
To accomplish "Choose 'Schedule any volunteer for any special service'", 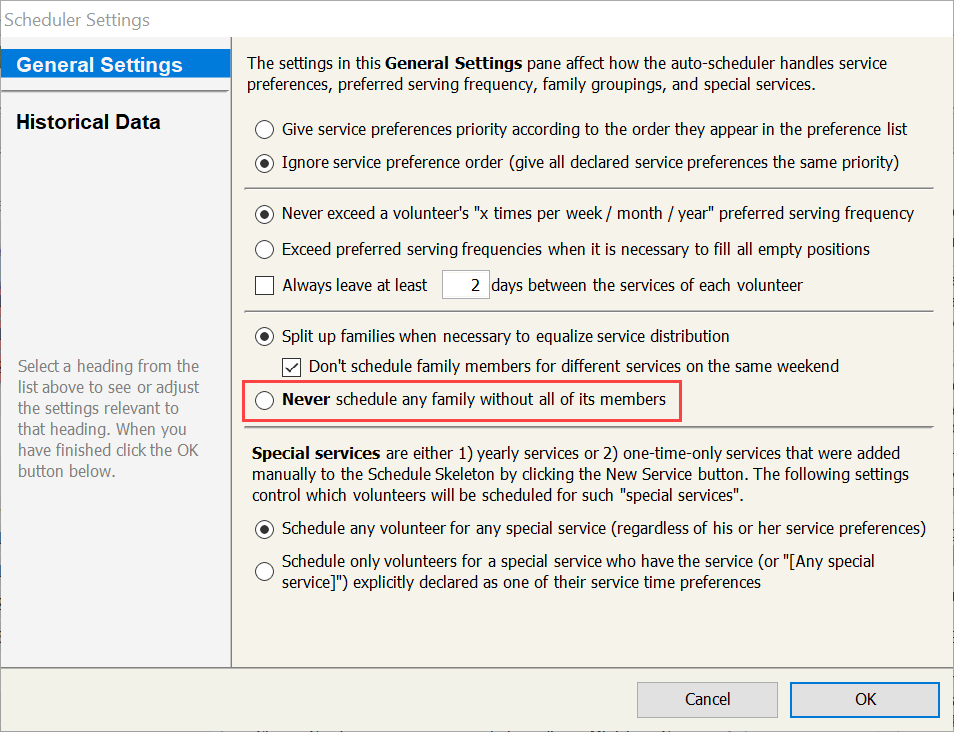I will pos(264,528).
